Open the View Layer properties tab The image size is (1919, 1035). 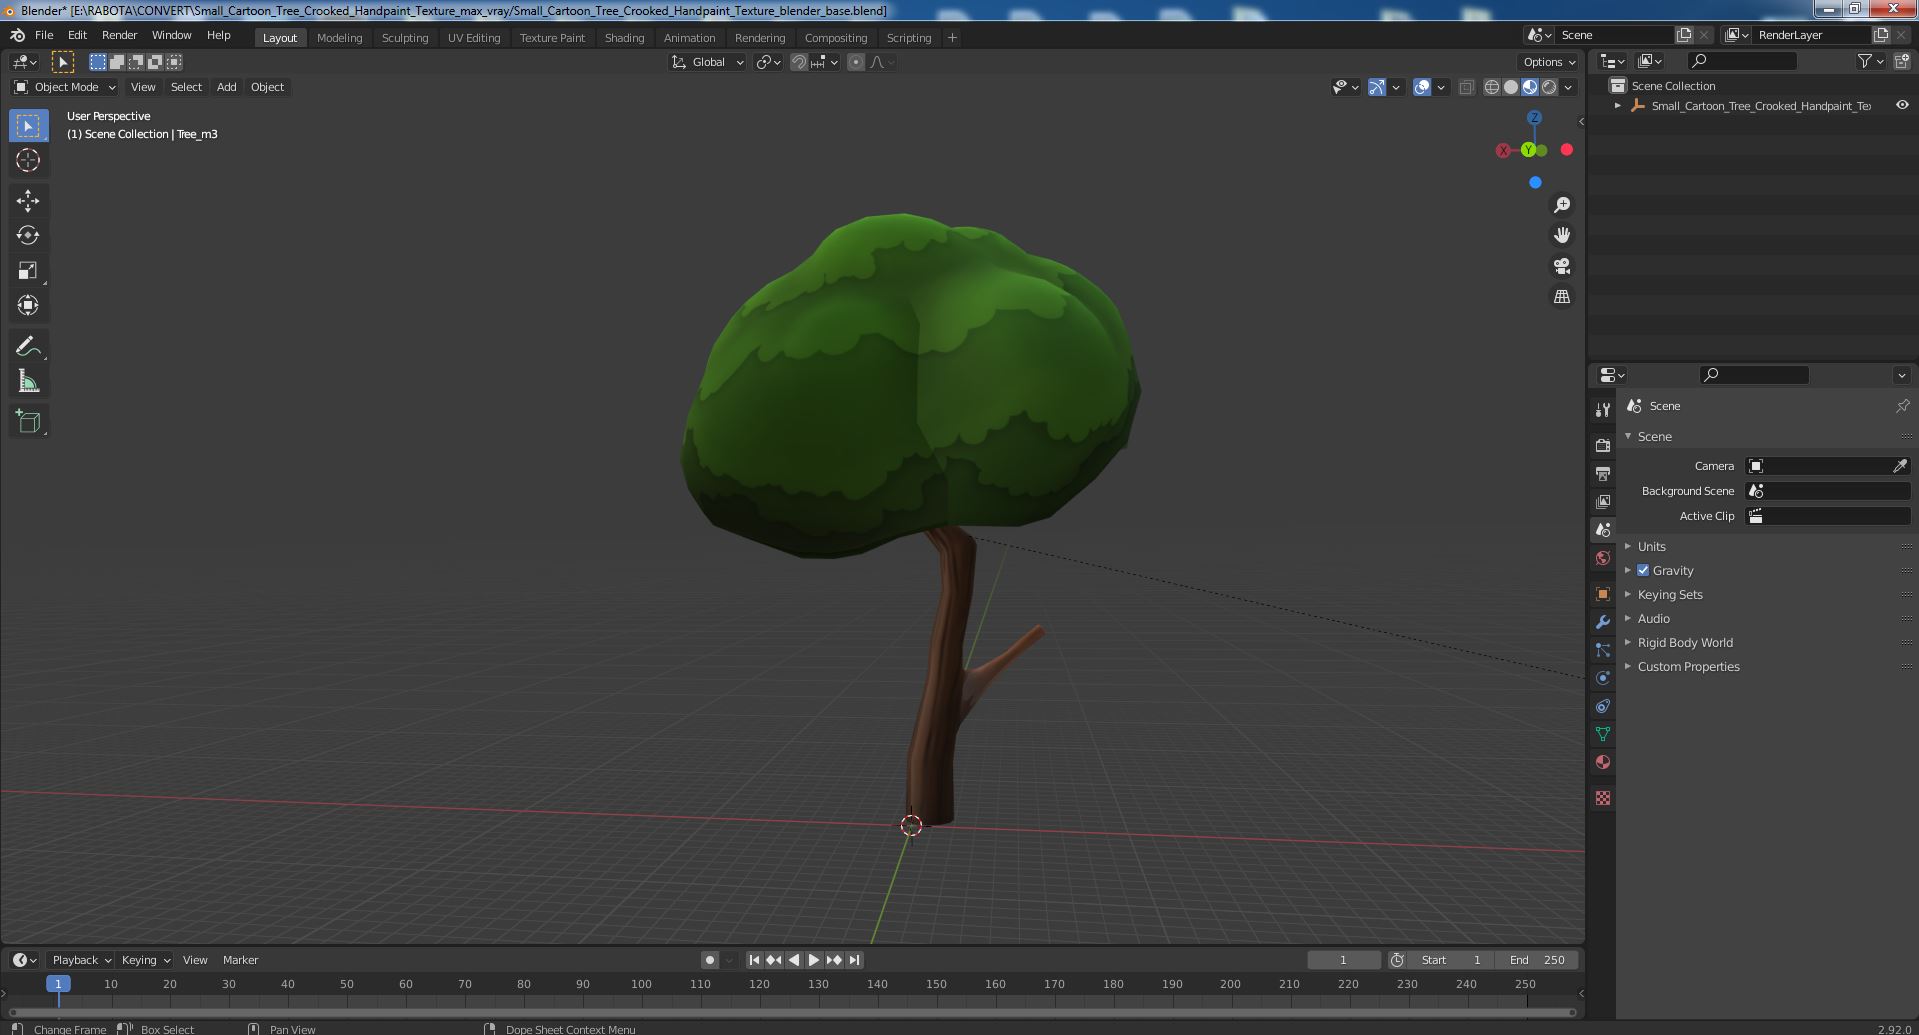[1603, 501]
